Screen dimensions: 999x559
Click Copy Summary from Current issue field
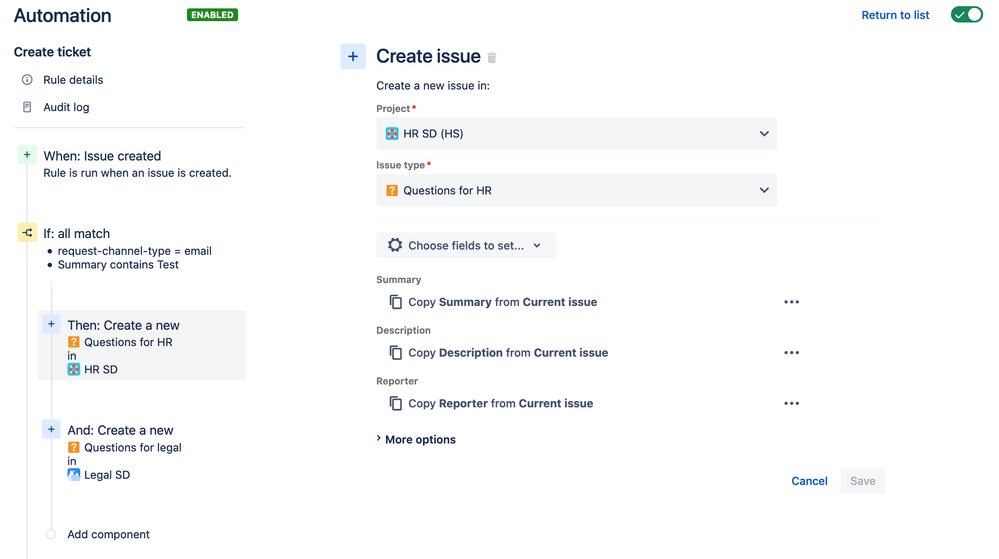(503, 302)
